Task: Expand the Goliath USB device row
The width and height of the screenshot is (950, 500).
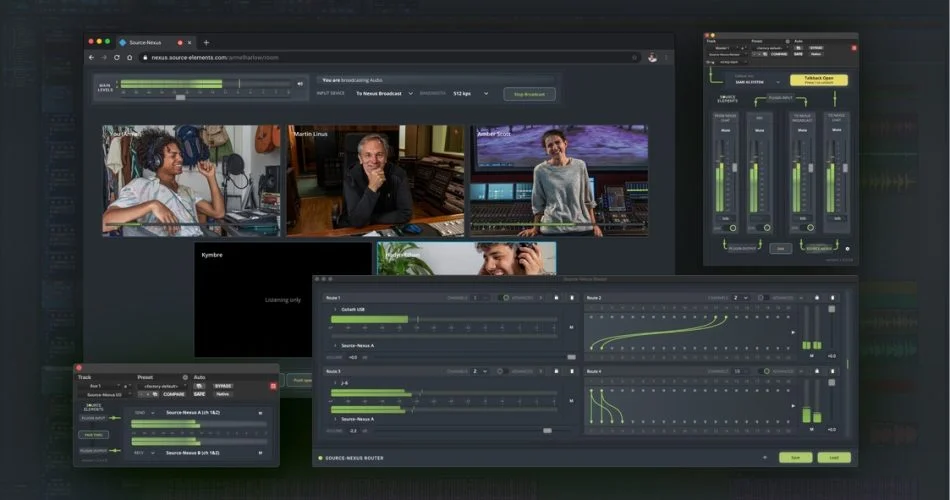Action: tap(335, 310)
